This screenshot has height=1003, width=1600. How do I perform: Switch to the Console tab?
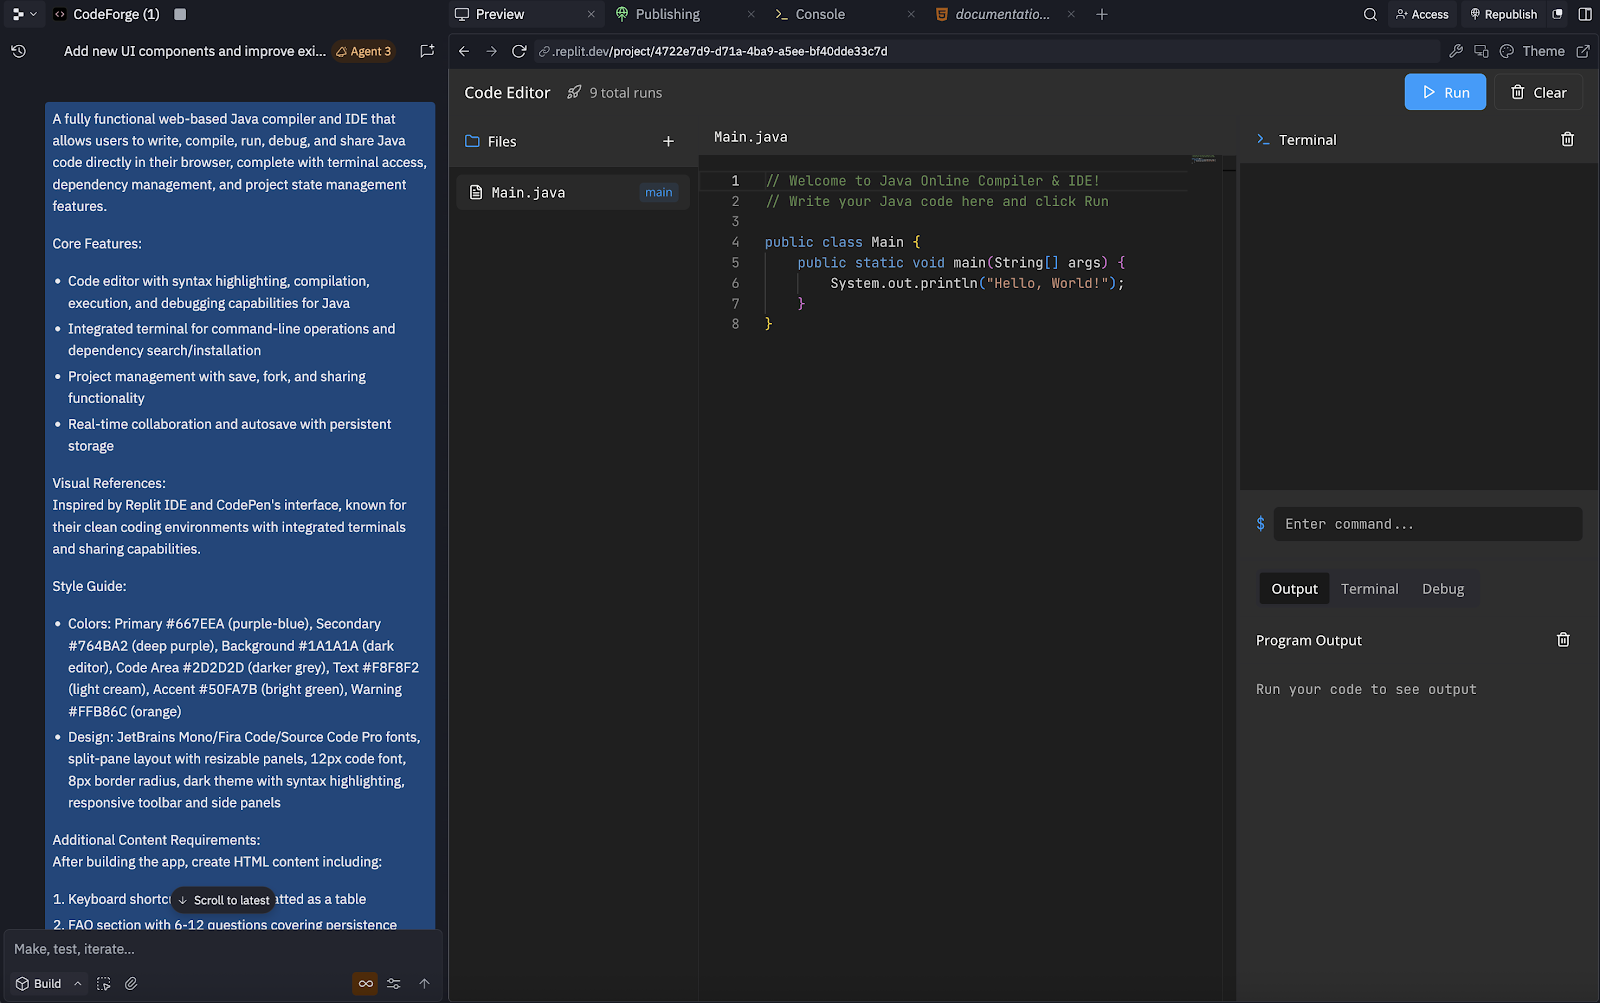(819, 14)
